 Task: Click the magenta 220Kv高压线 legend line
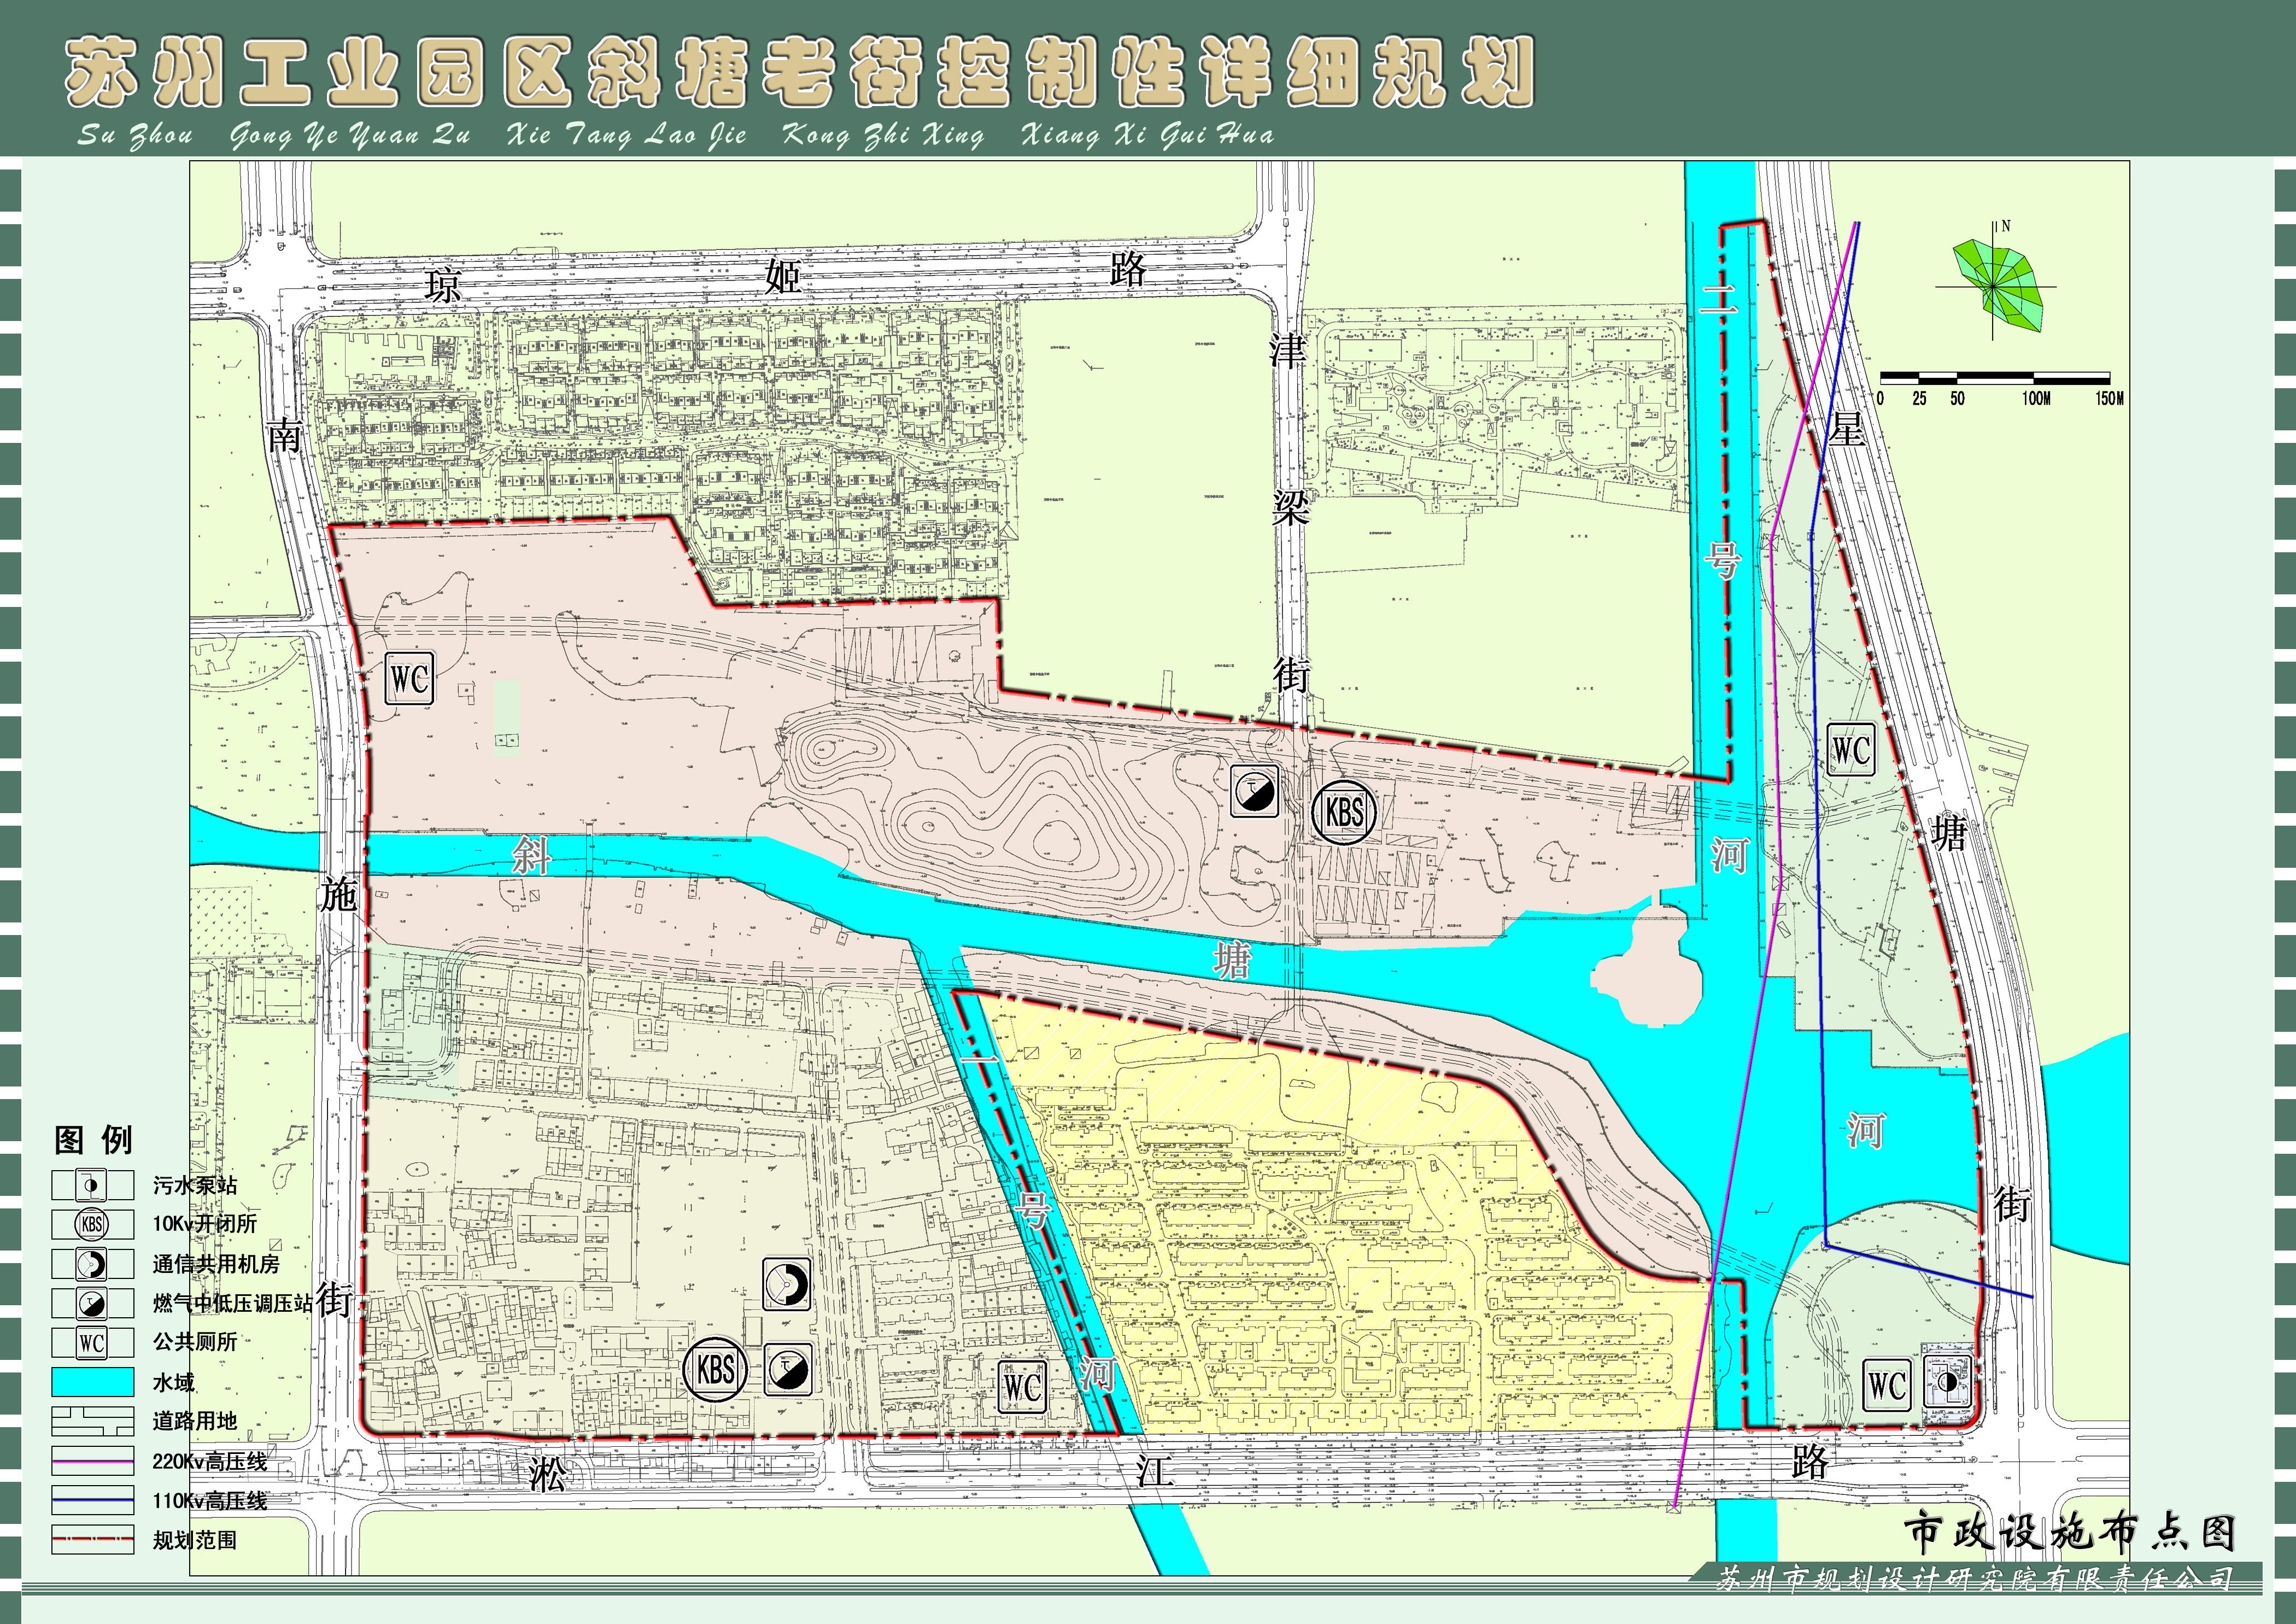(92, 1461)
